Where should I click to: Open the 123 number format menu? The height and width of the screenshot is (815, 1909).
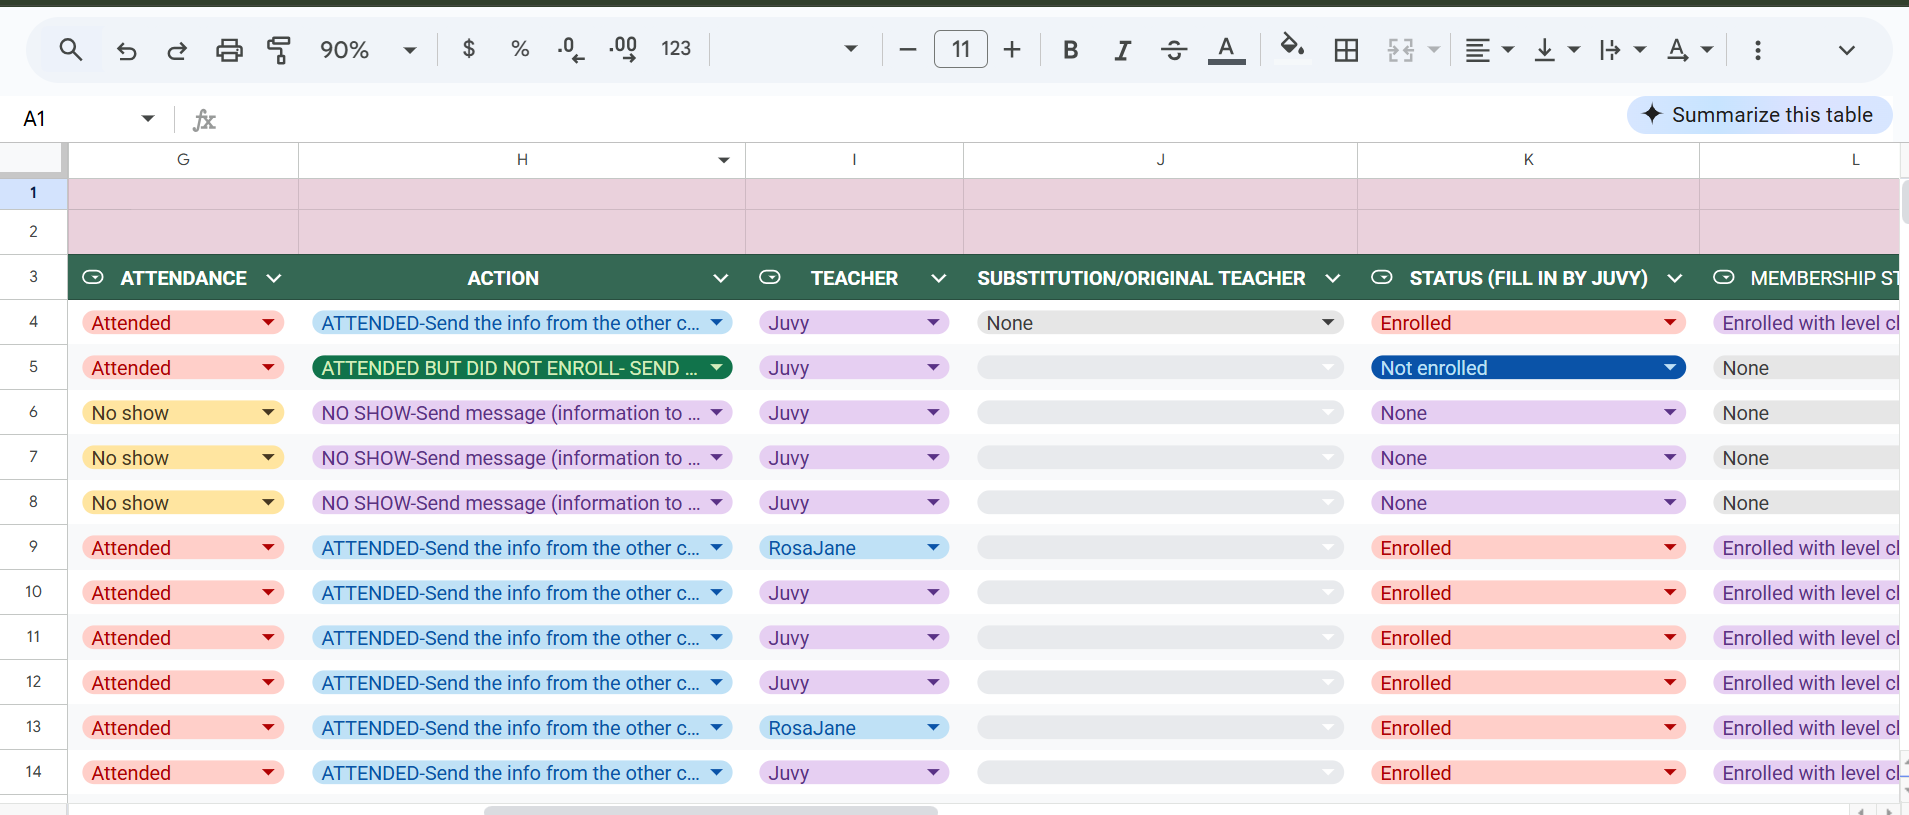pos(676,49)
